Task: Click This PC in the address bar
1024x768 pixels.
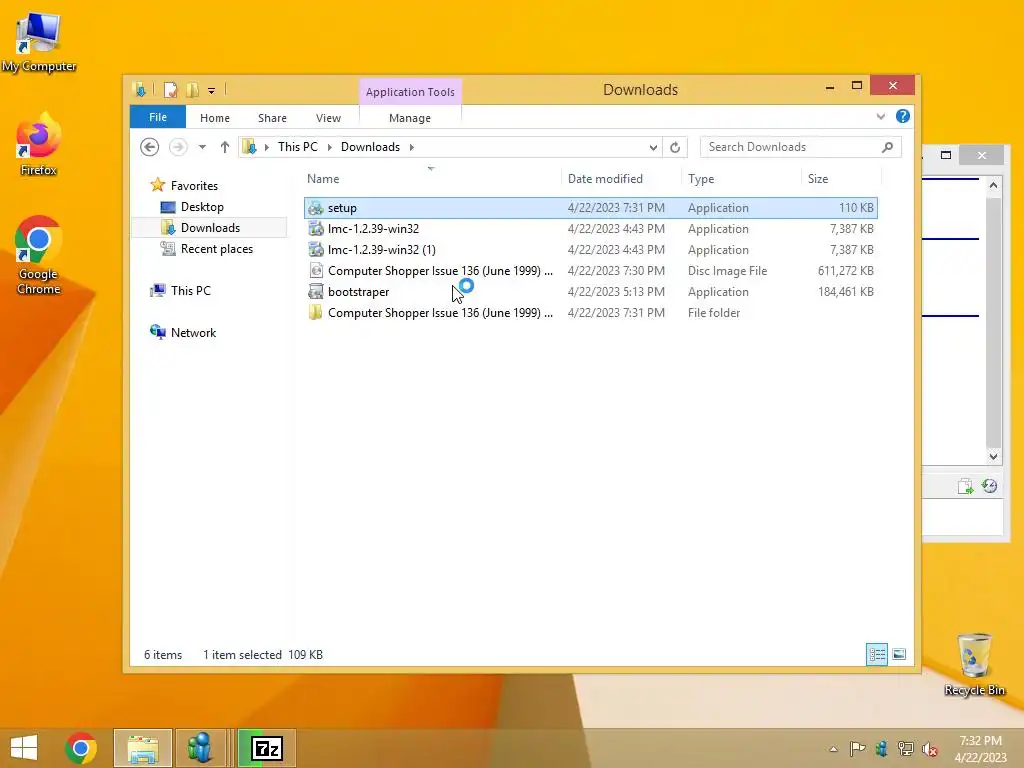Action: click(x=298, y=147)
